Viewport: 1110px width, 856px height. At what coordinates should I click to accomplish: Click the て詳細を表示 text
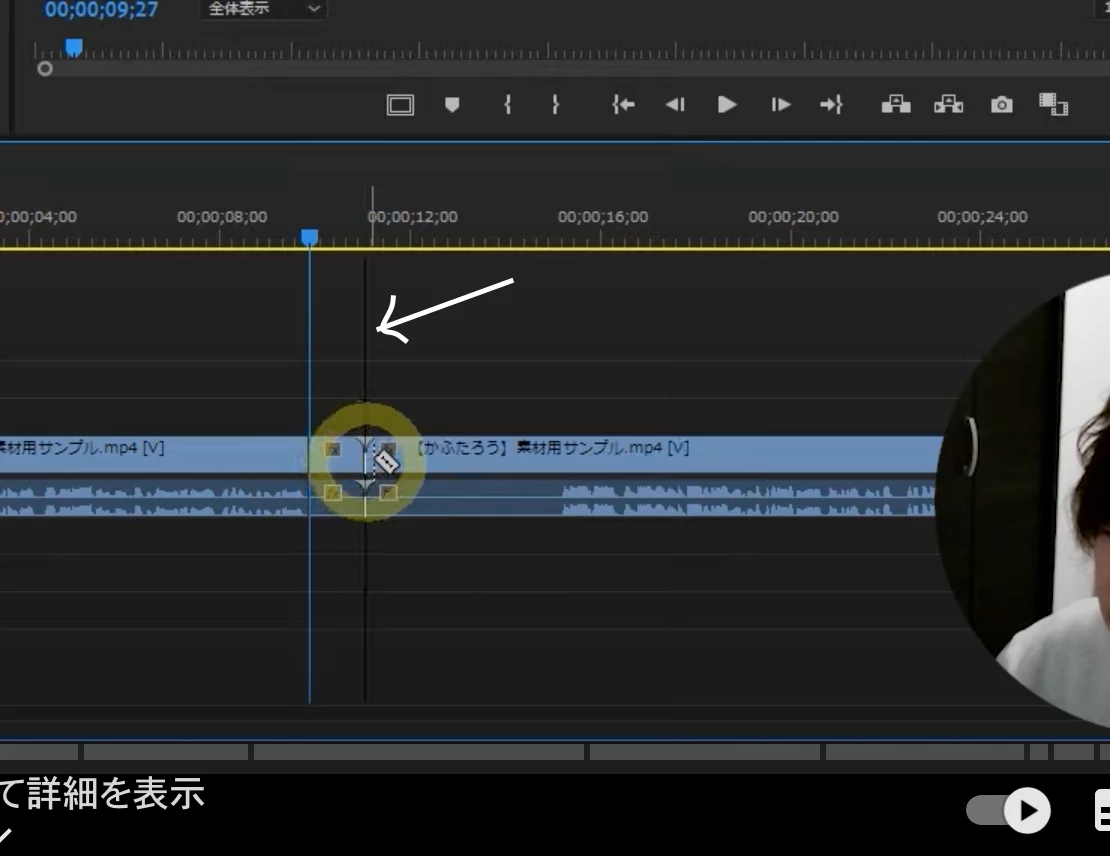[103, 793]
